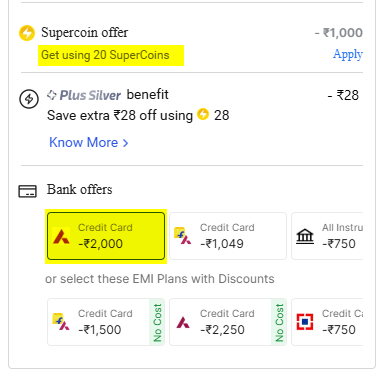Apply the Supercoin offer
This screenshot has width=381, height=382.
click(x=348, y=54)
